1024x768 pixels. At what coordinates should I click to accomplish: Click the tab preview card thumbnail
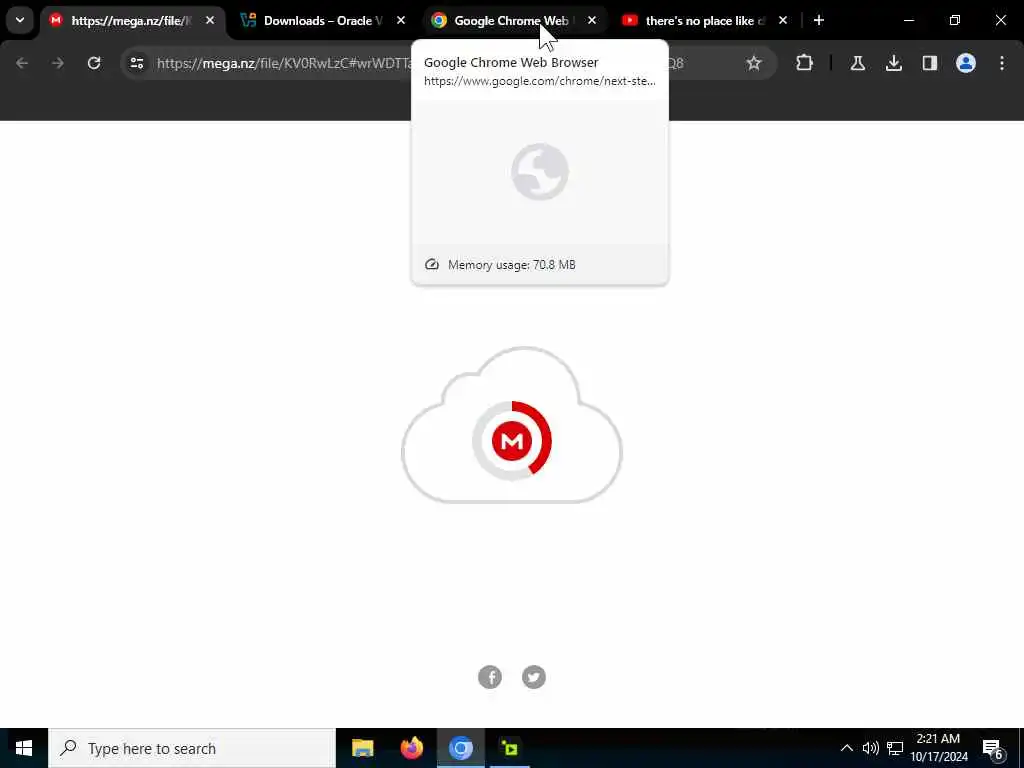tap(540, 172)
